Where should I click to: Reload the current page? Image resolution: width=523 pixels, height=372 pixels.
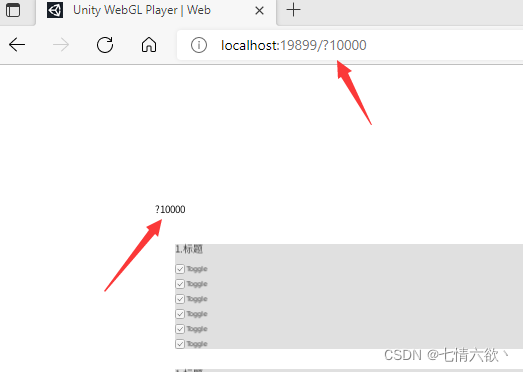[x=105, y=45]
